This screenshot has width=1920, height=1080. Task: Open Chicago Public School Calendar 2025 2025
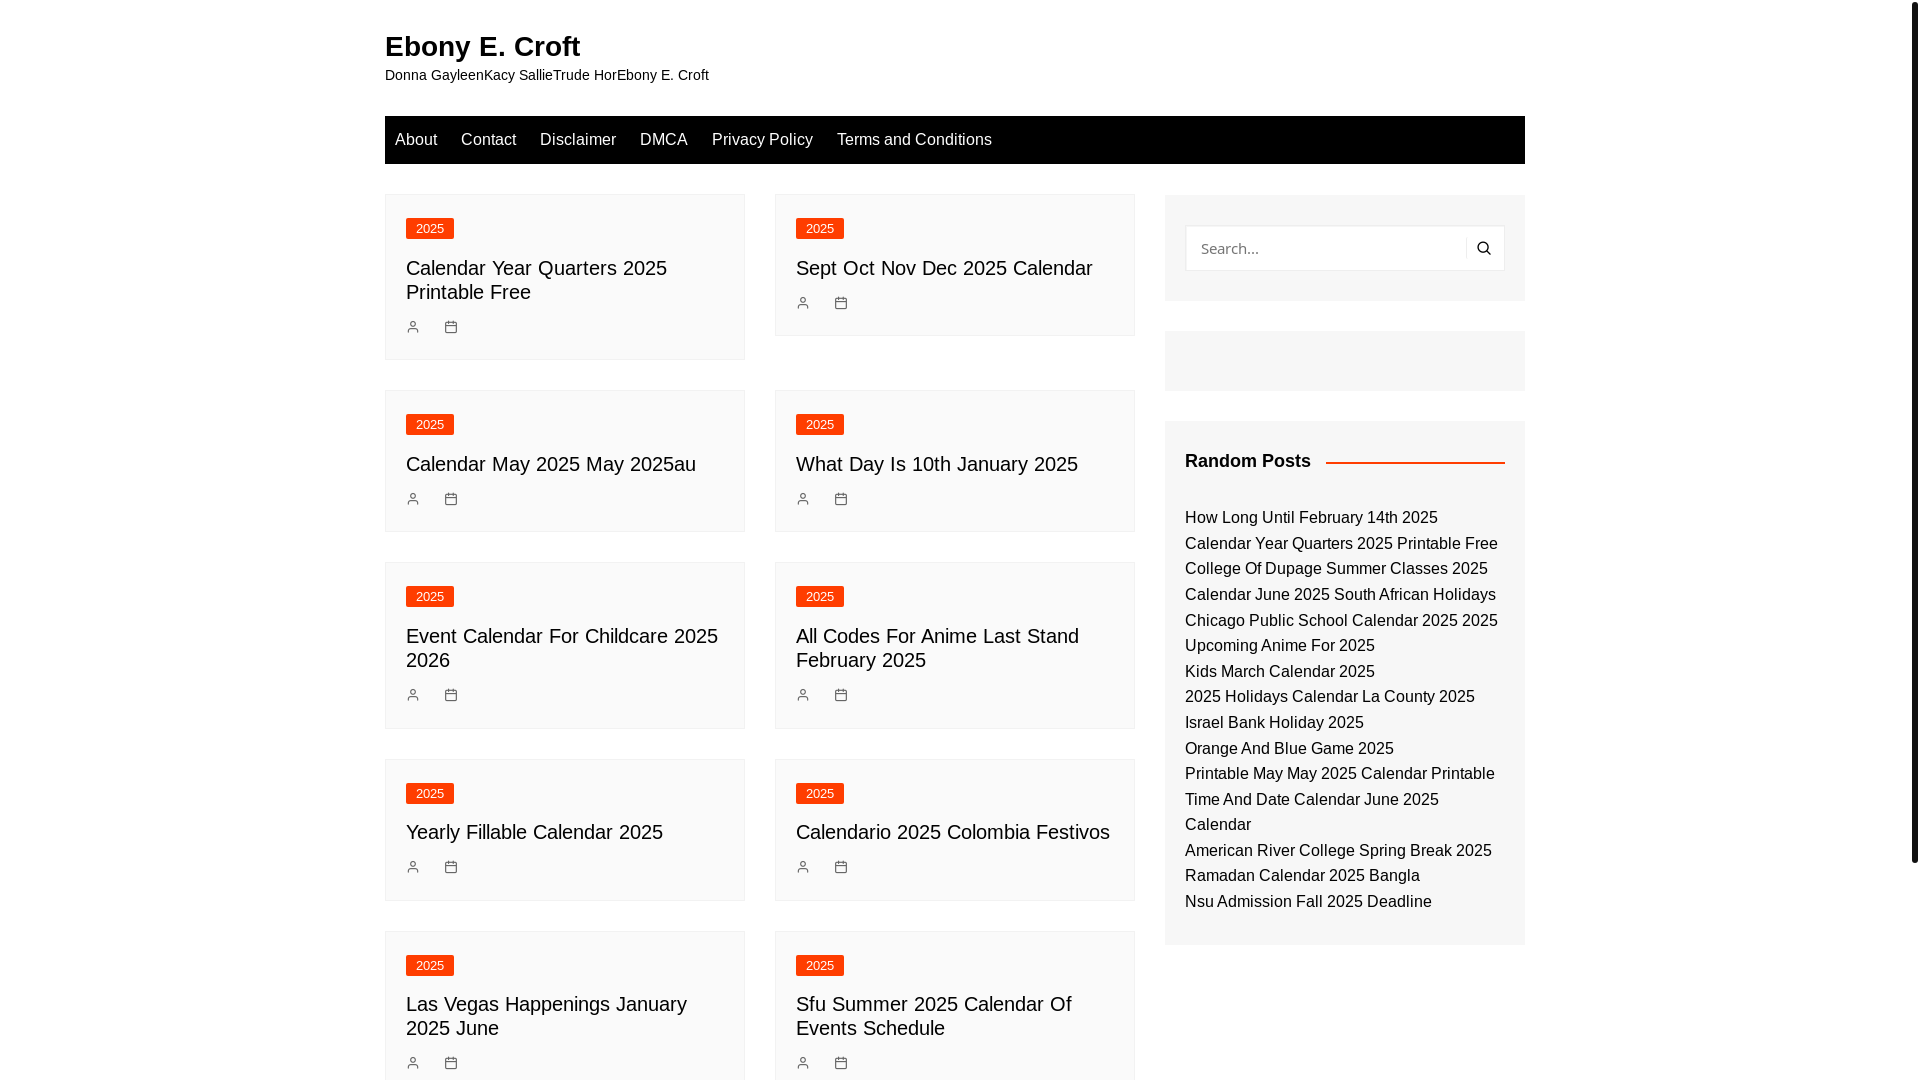(1341, 621)
